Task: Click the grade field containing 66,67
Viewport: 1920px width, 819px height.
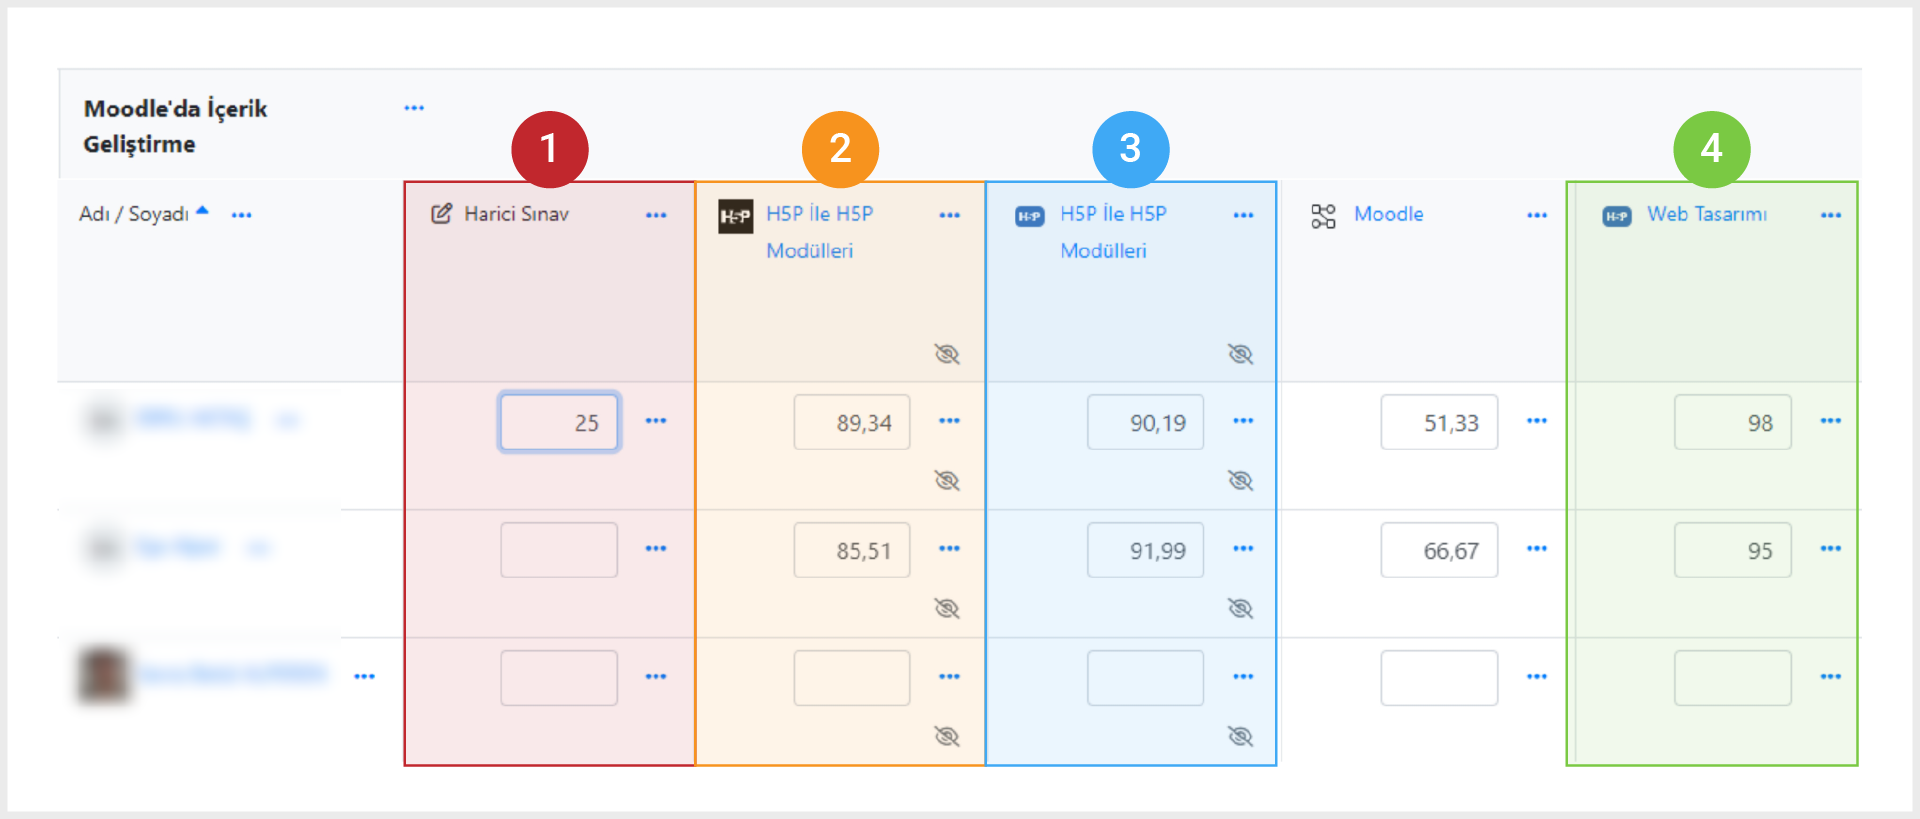Action: point(1439,550)
